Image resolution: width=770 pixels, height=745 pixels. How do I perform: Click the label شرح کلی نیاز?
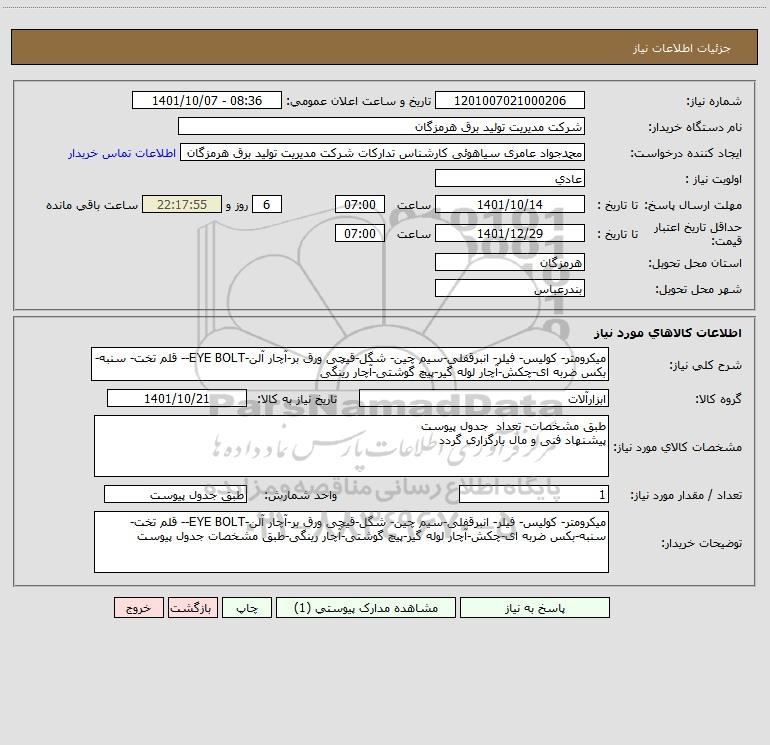pos(706,366)
